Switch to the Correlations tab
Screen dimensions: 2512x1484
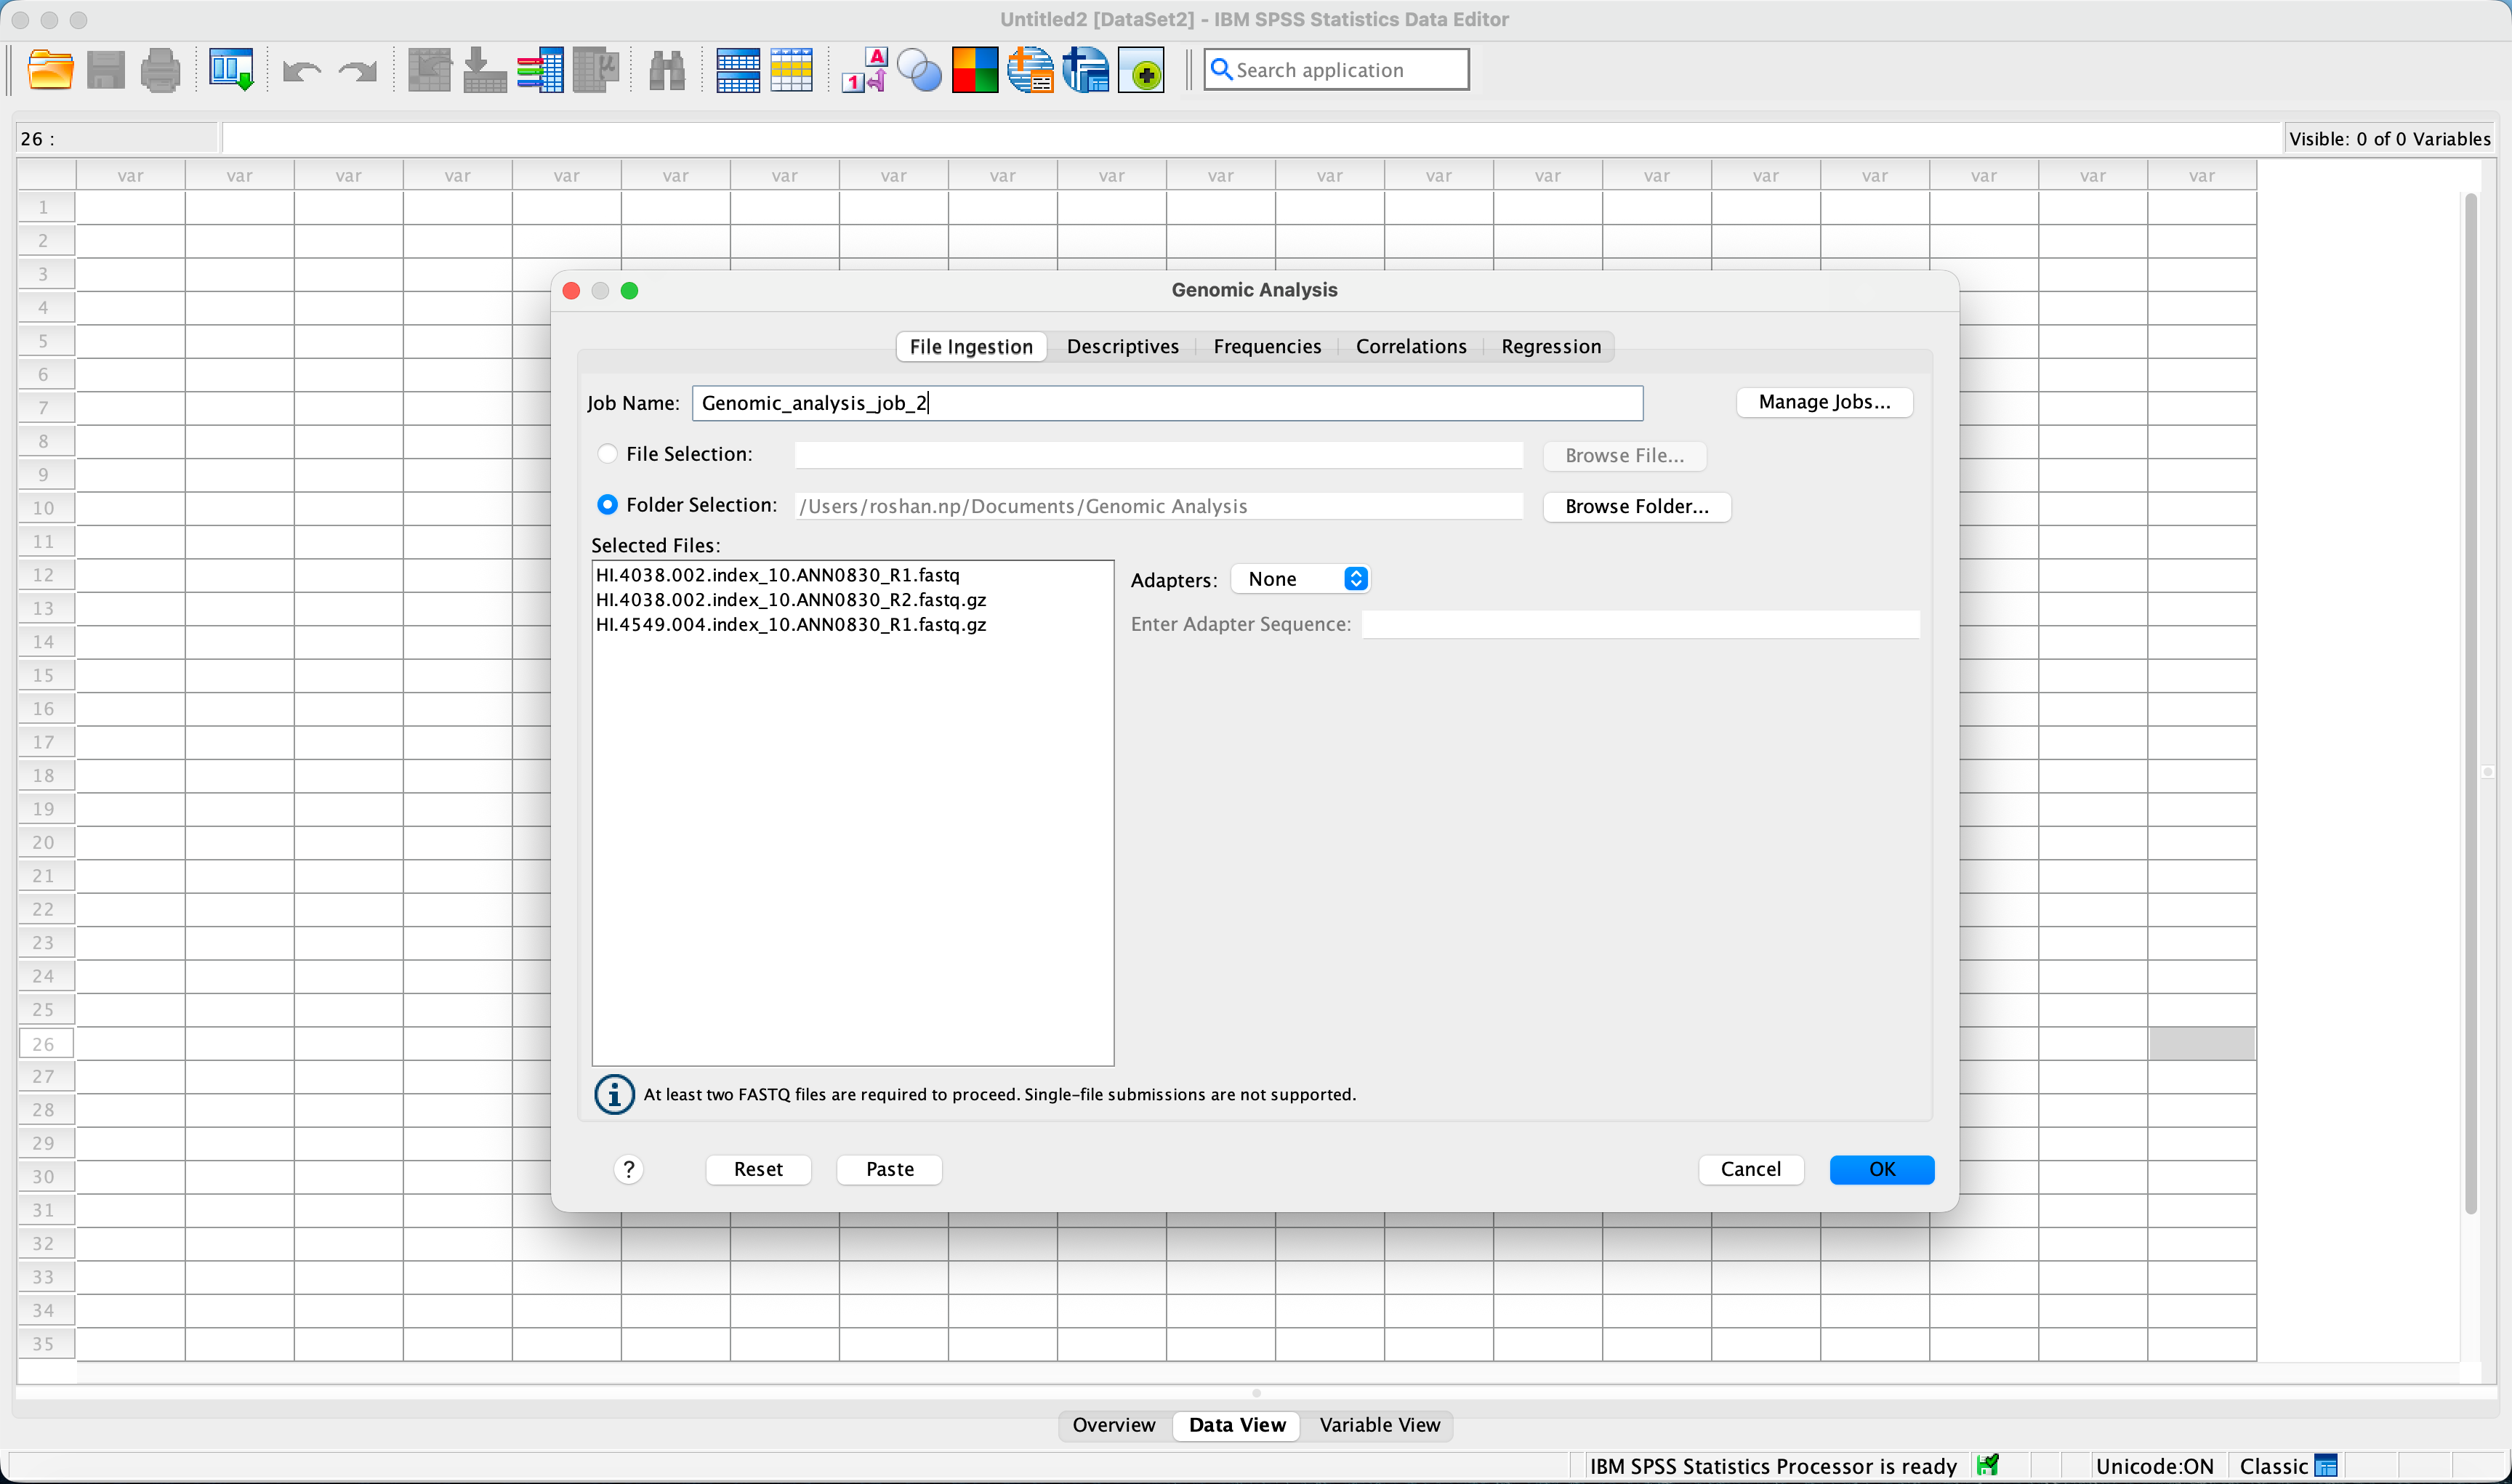pos(1411,346)
